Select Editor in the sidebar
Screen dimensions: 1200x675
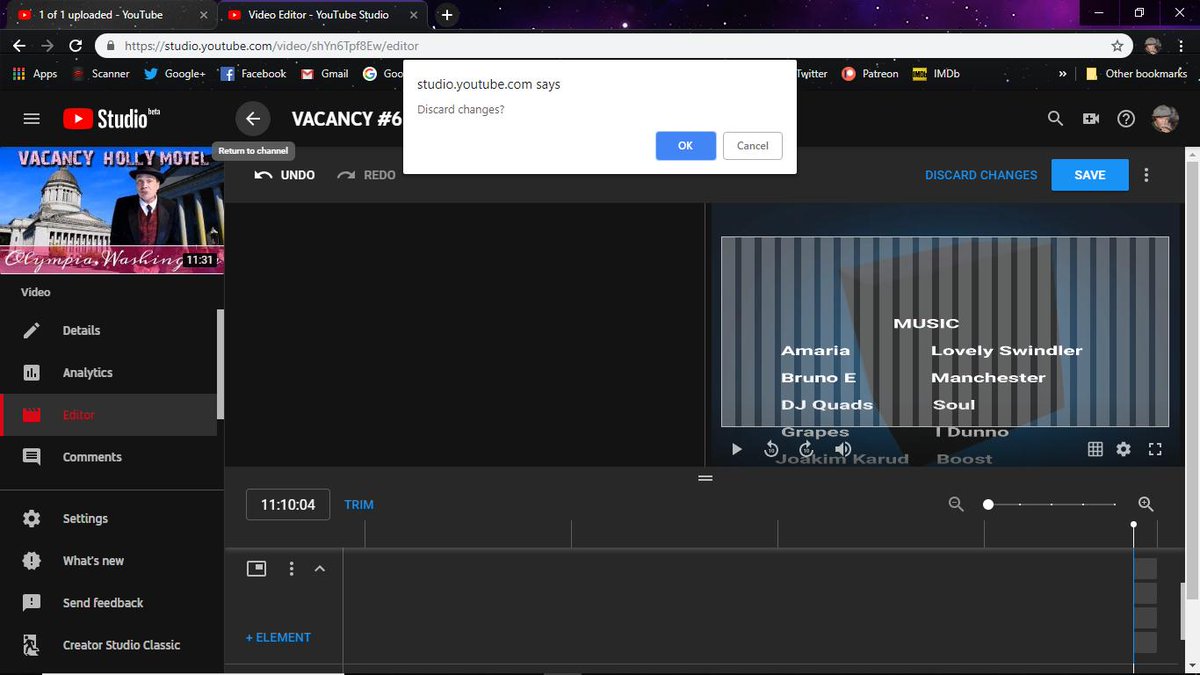point(110,415)
